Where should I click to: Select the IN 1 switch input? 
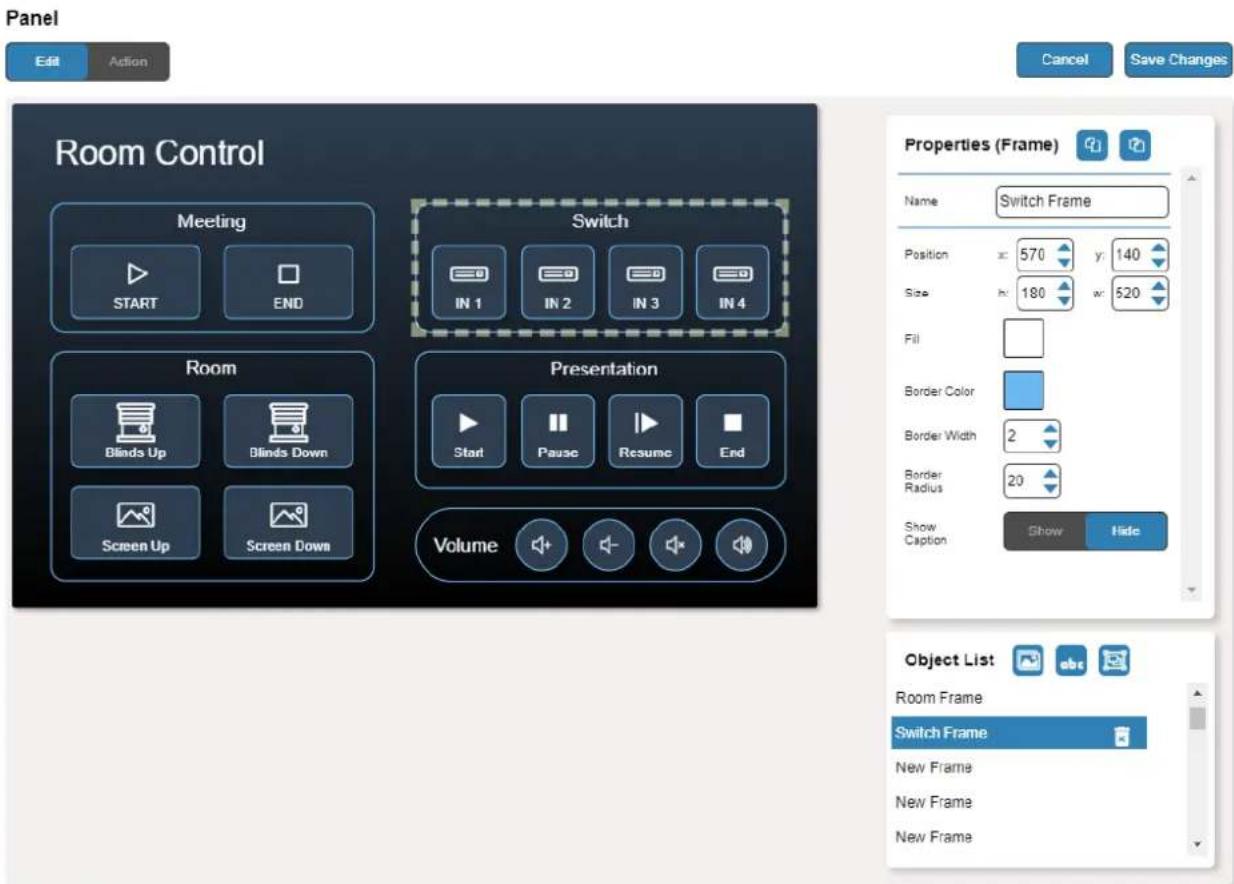[x=469, y=282]
